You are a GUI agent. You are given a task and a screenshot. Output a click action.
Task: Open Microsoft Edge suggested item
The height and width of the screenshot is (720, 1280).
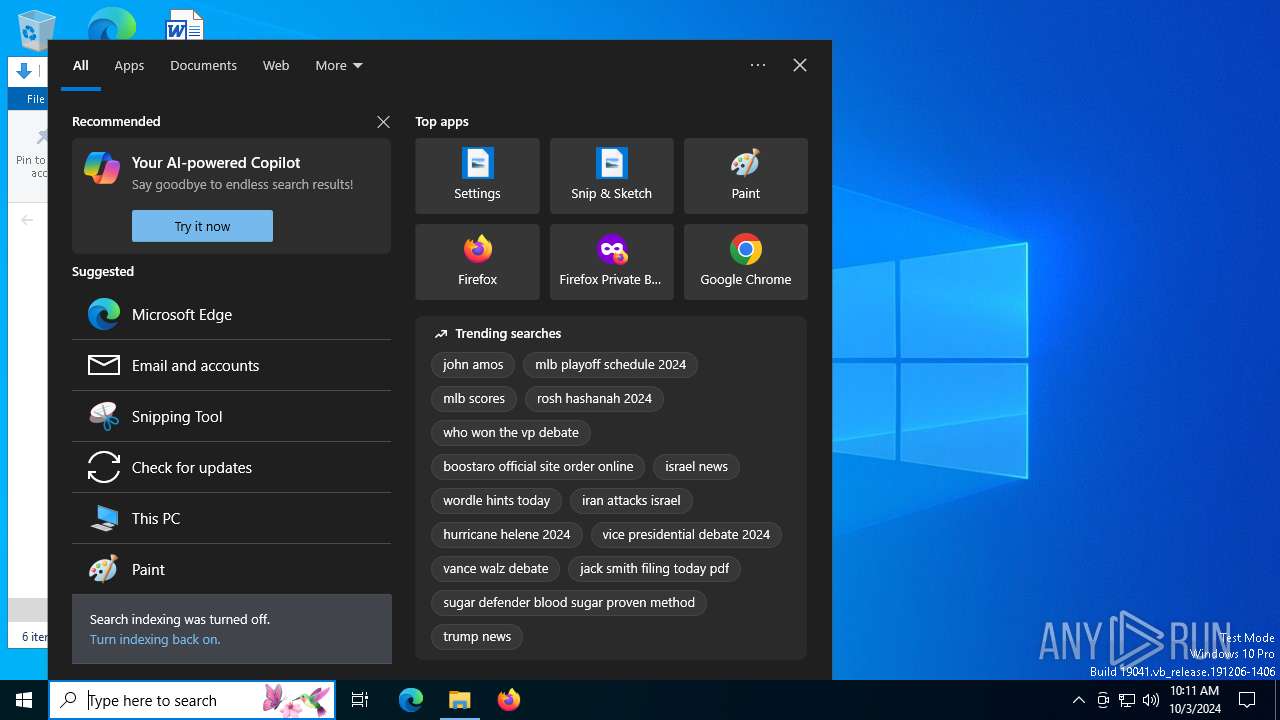pos(231,314)
